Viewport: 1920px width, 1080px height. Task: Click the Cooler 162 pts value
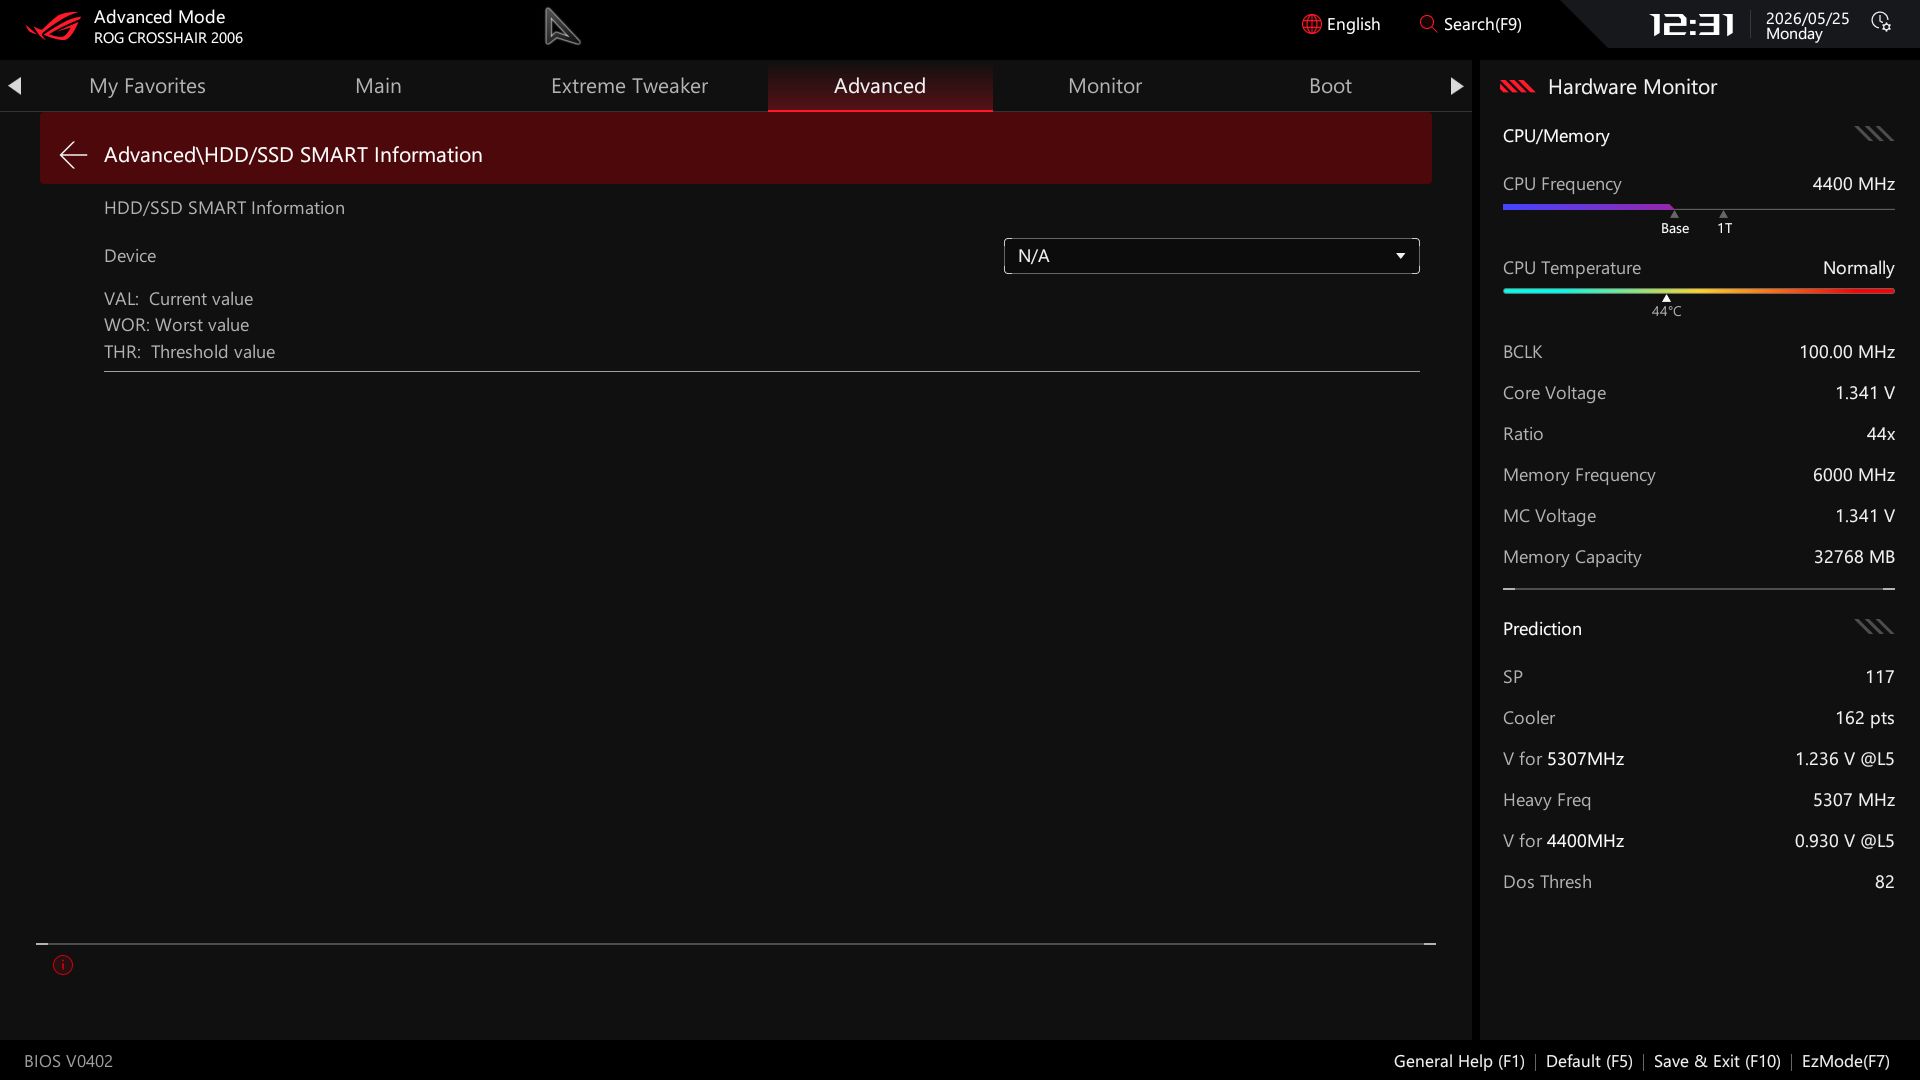click(x=1864, y=718)
